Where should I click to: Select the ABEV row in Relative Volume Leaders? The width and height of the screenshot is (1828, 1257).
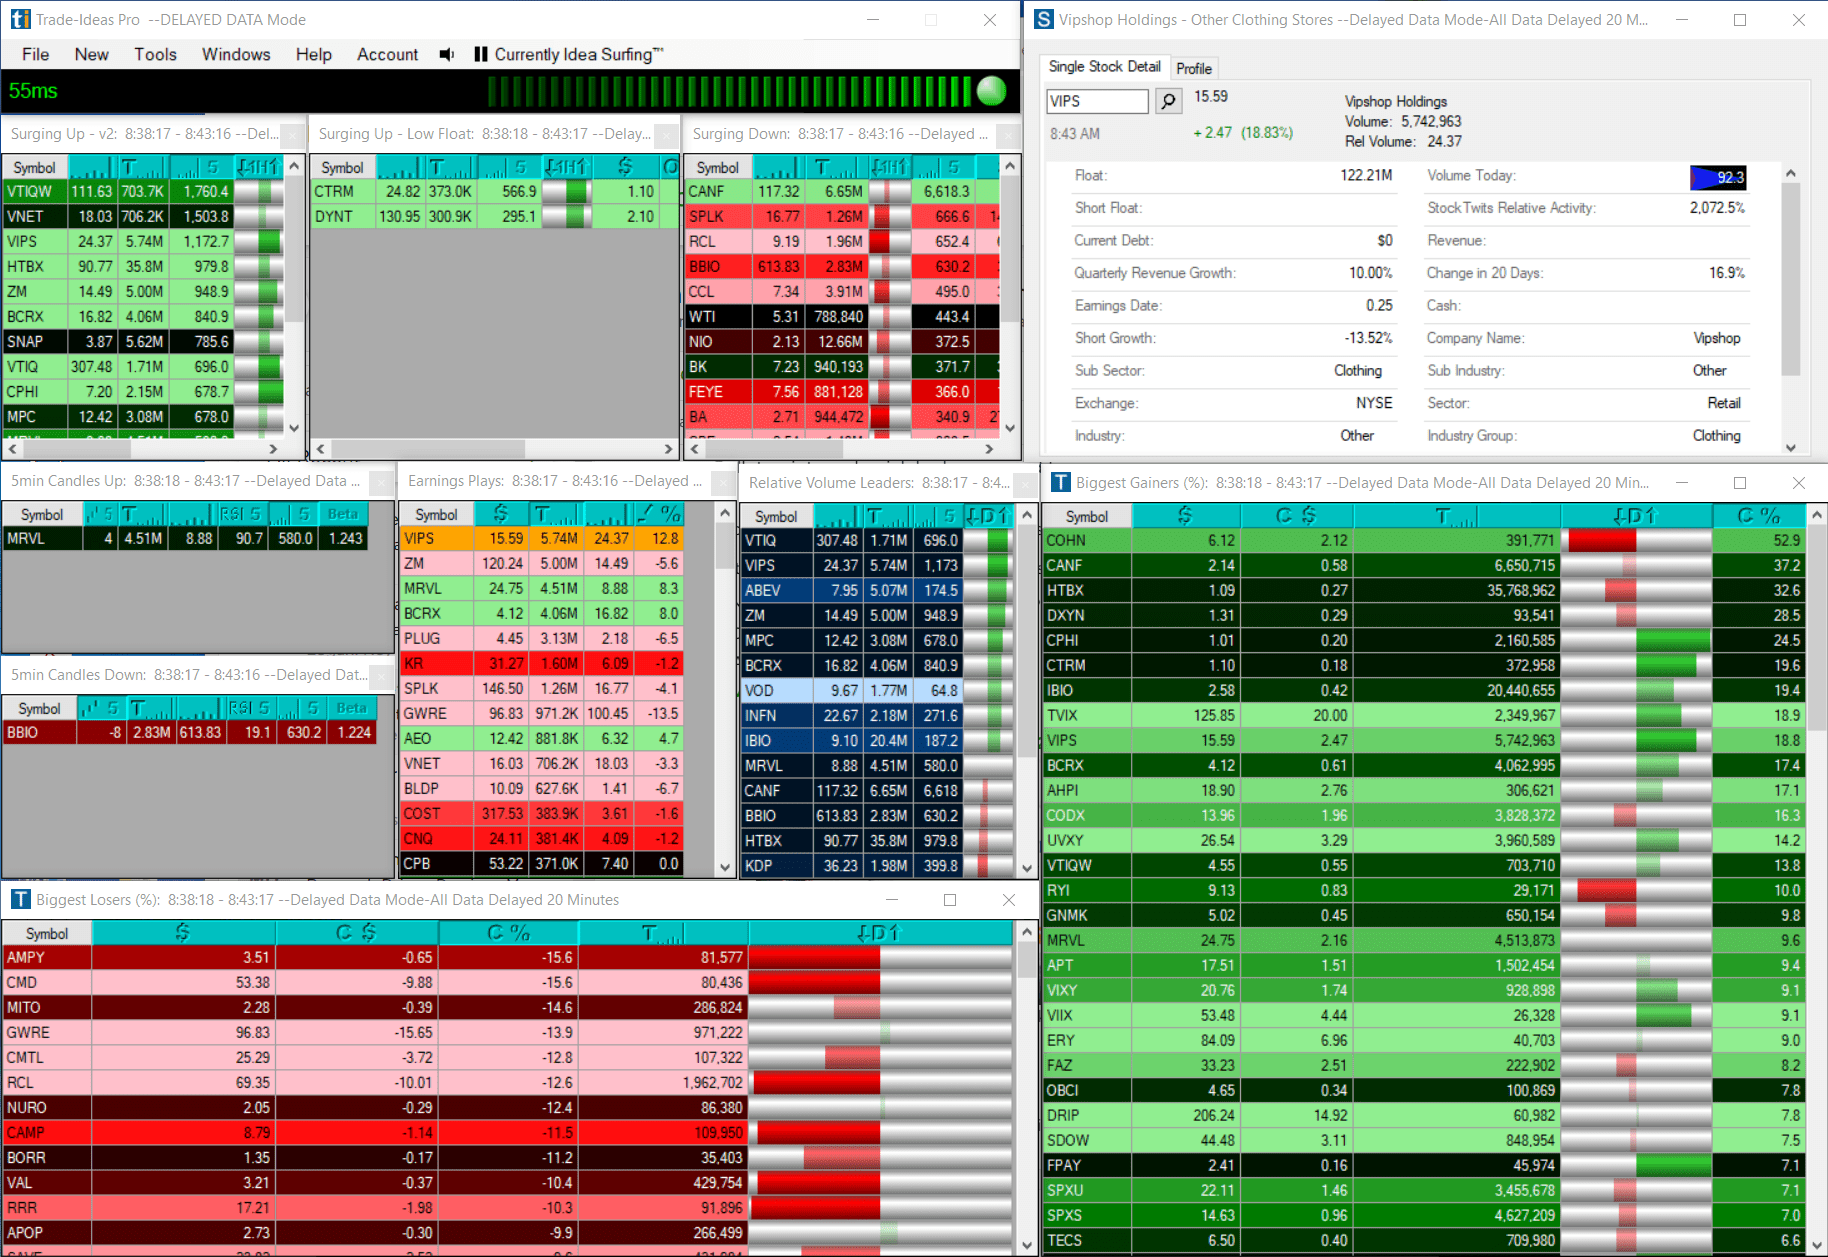click(x=878, y=590)
